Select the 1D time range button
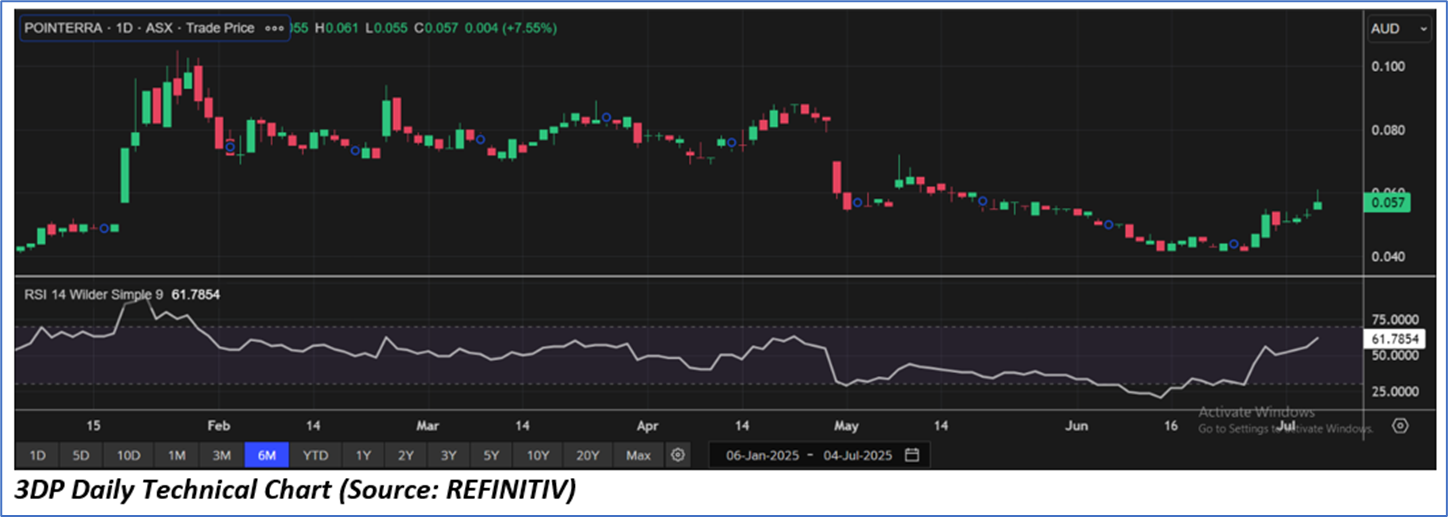 (x=37, y=455)
